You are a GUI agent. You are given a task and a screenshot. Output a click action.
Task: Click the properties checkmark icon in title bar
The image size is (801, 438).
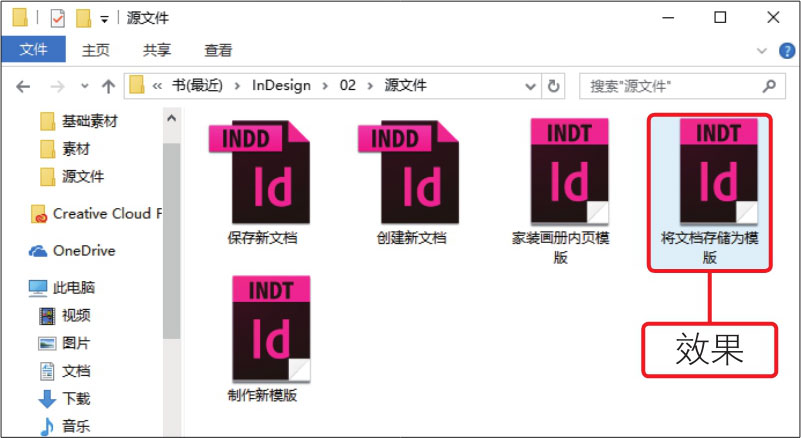coord(57,18)
